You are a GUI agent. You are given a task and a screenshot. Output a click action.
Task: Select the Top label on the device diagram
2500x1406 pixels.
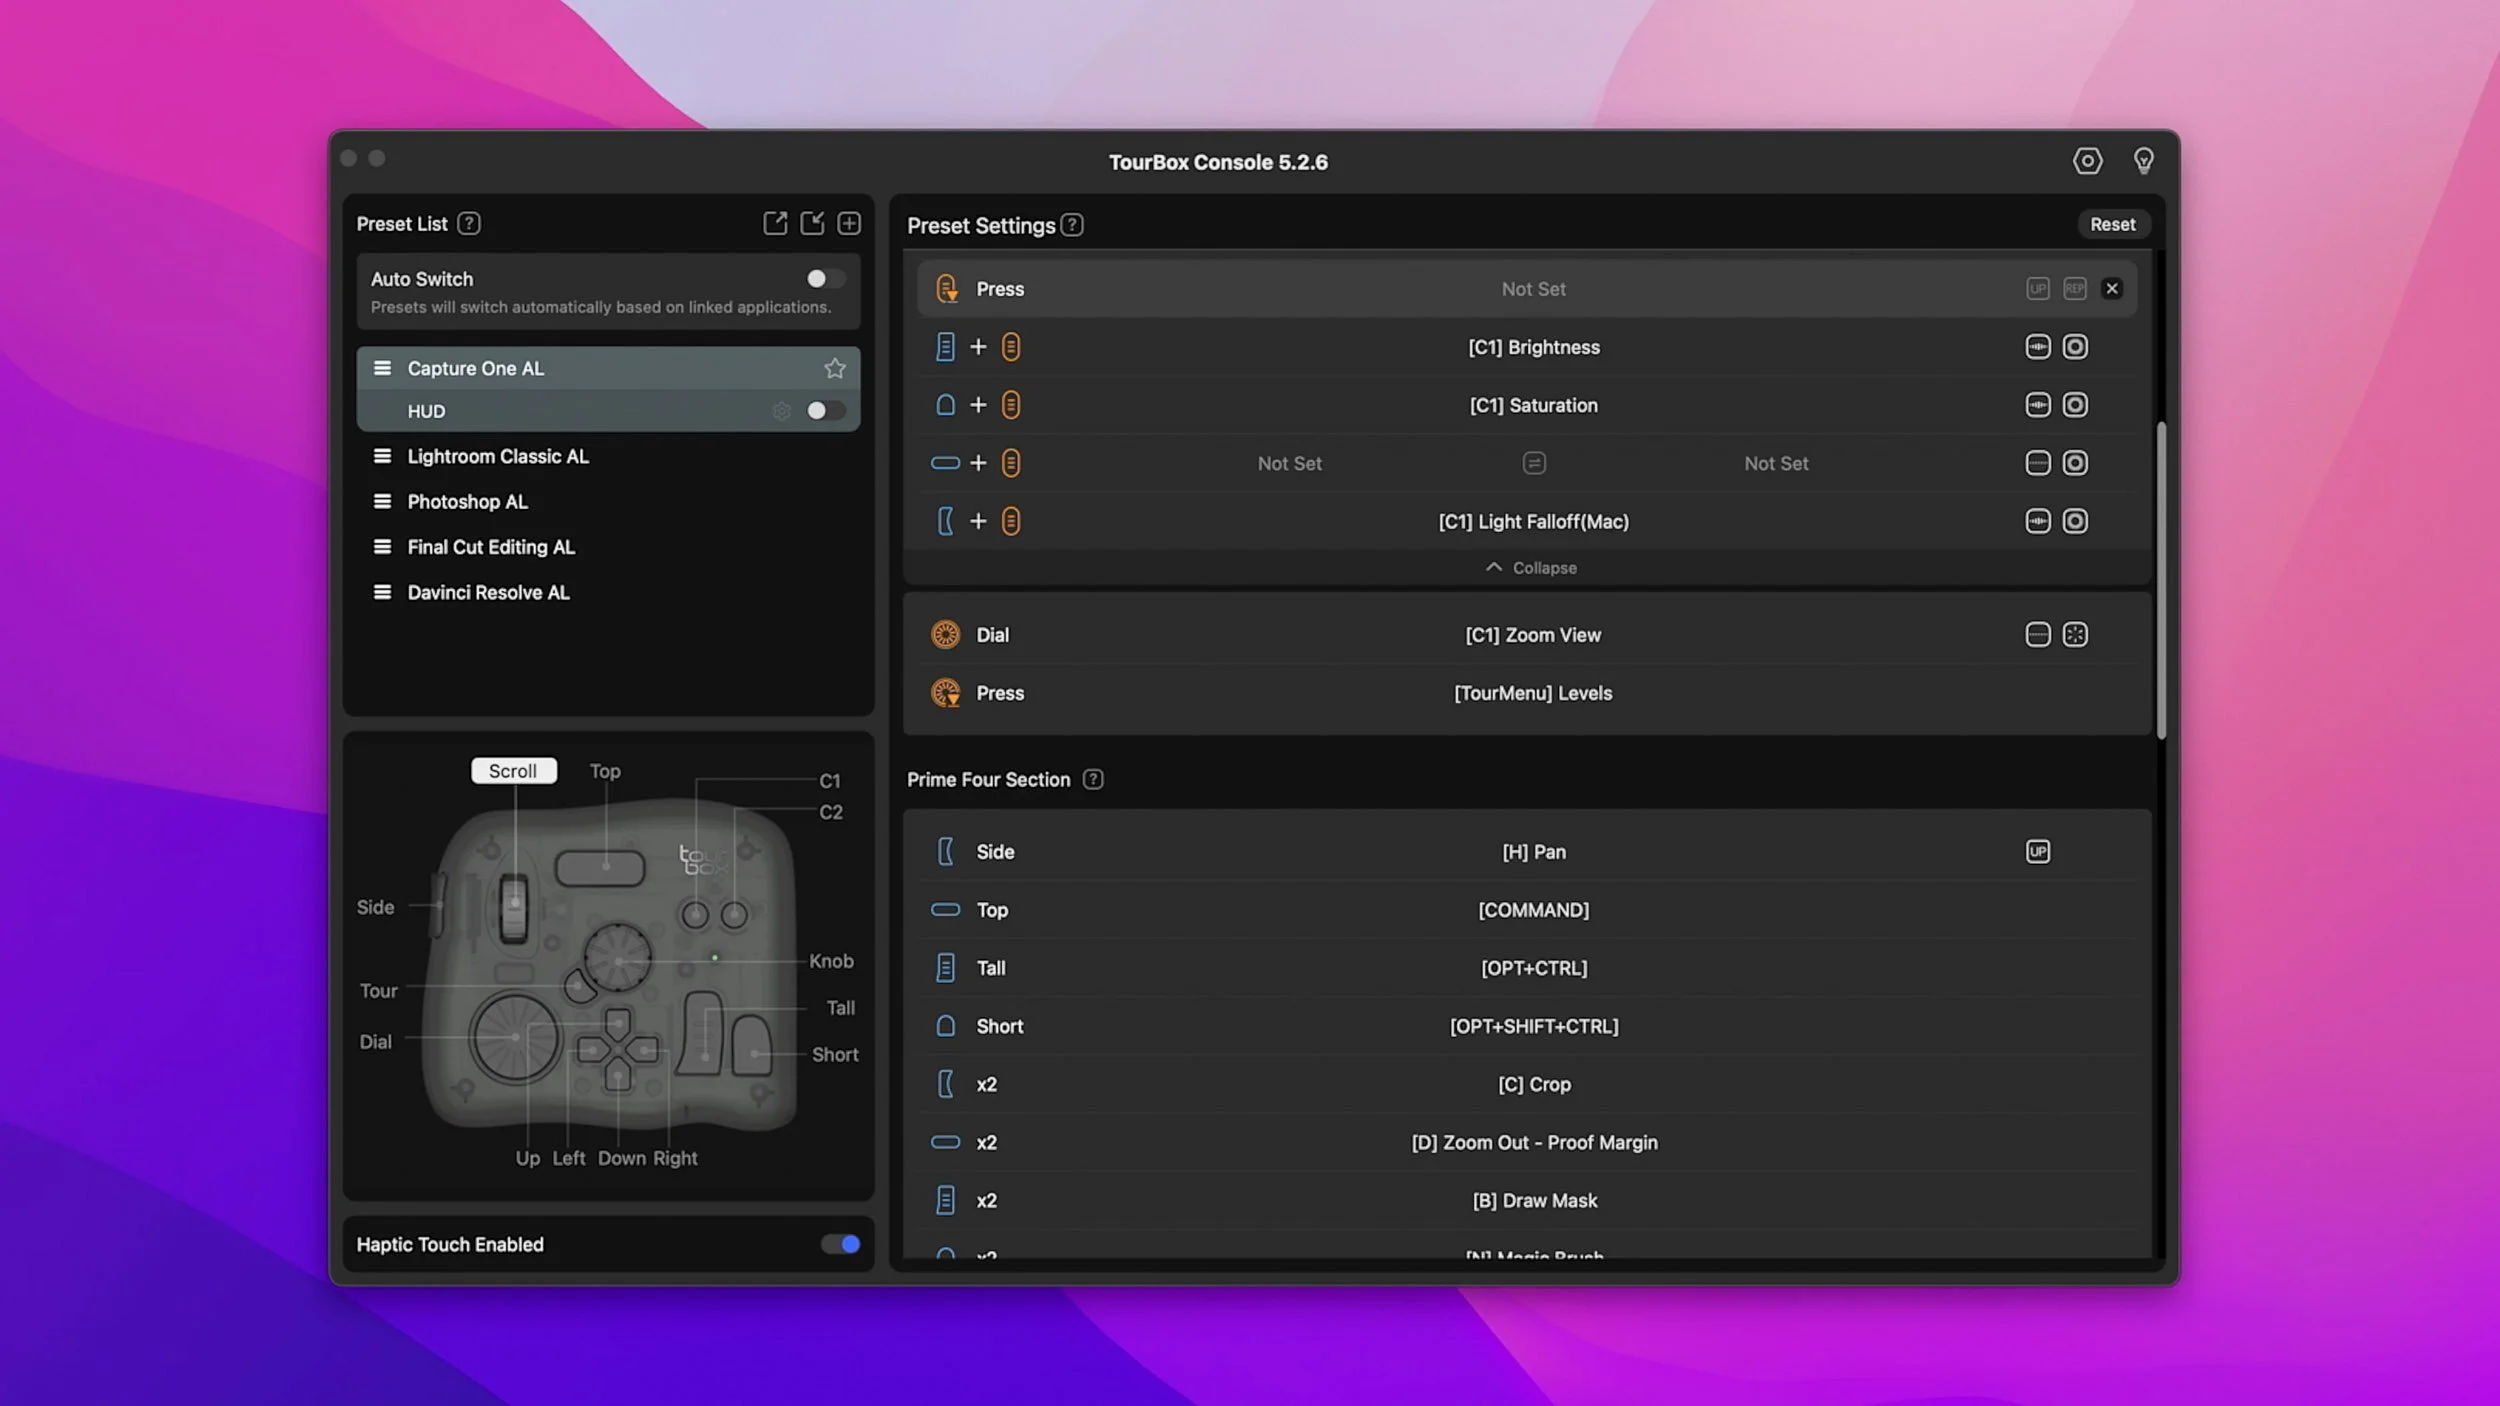605,771
